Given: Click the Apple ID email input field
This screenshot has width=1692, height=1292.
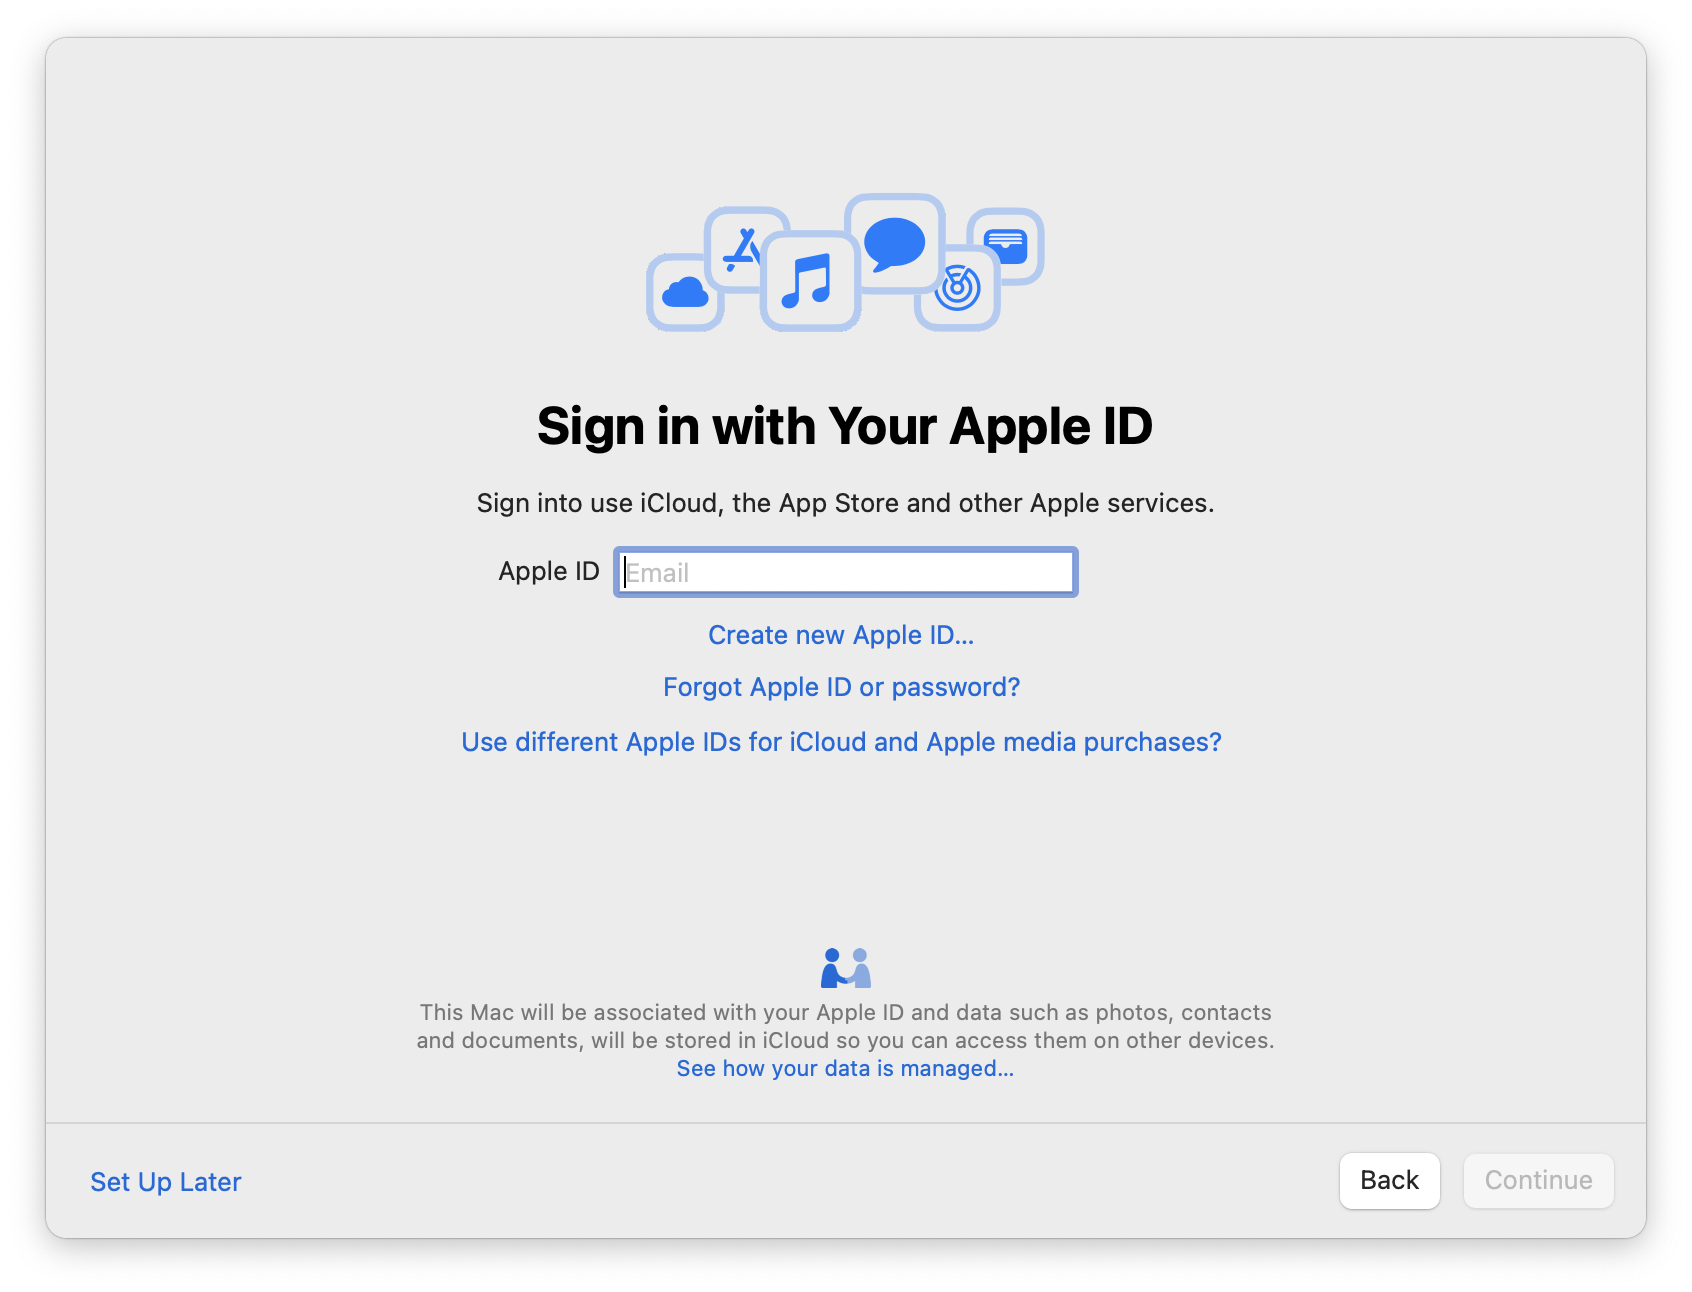Looking at the screenshot, I should (x=845, y=572).
